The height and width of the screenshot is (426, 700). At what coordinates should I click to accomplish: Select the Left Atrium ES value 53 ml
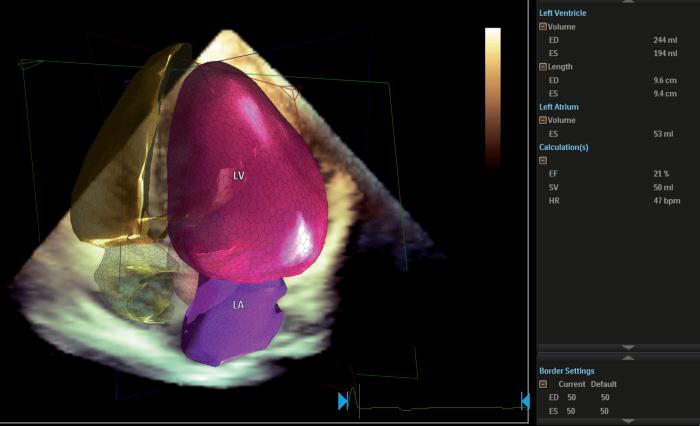pyautogui.click(x=663, y=134)
